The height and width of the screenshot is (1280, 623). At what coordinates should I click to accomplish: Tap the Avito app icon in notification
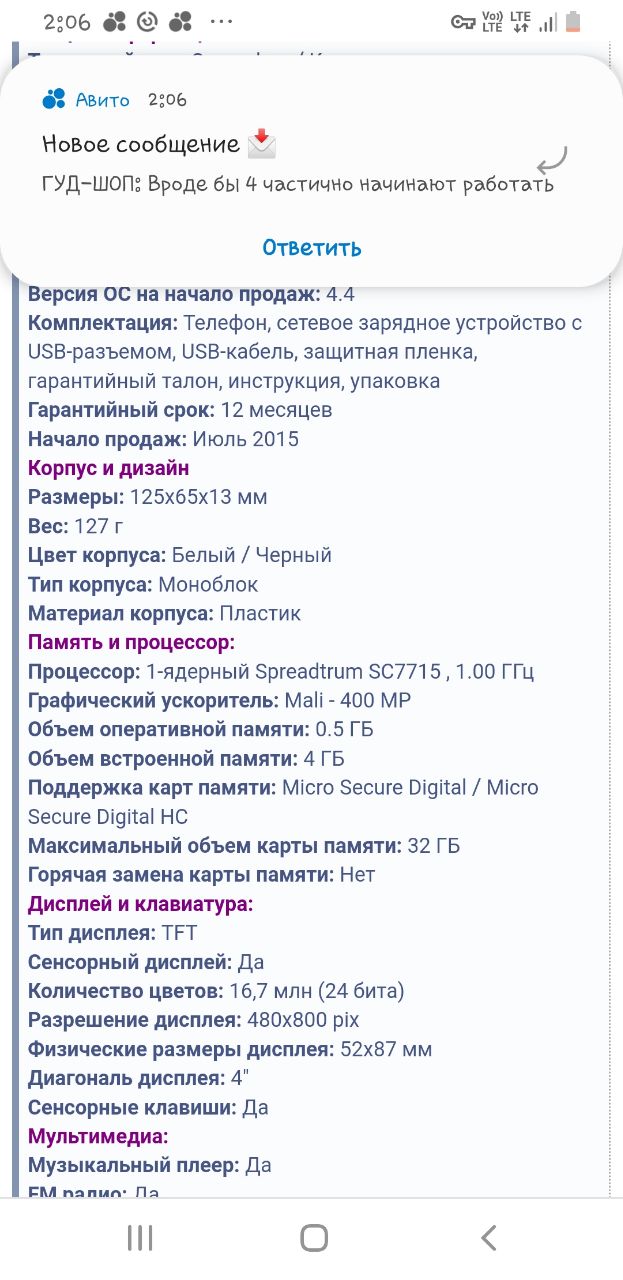pos(54,99)
